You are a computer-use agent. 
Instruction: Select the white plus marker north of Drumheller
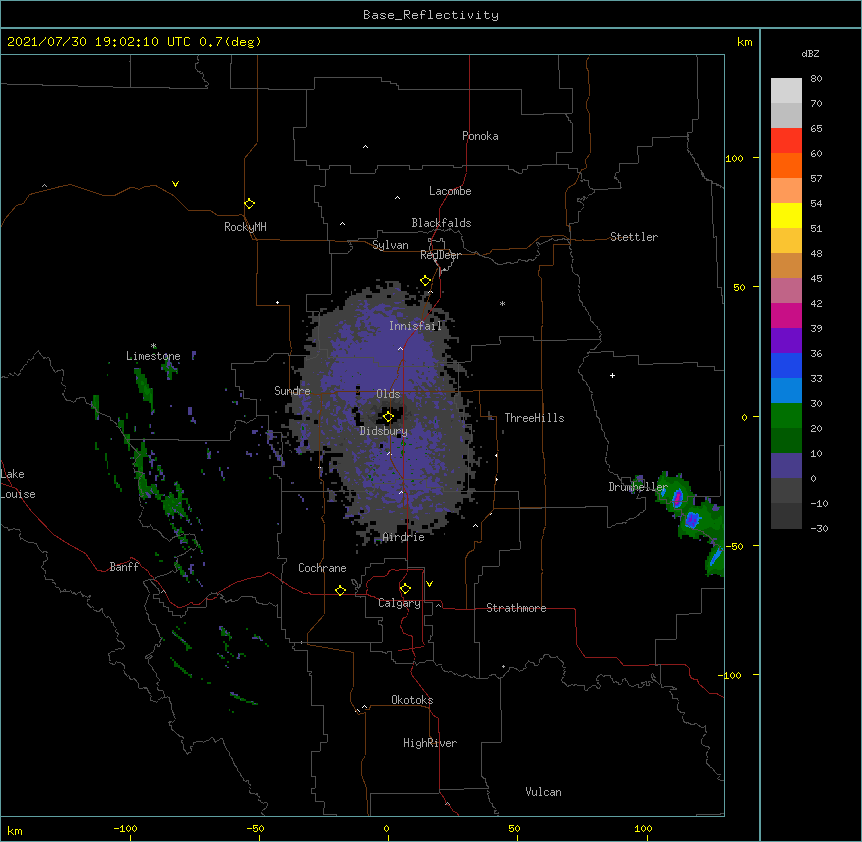[x=612, y=375]
